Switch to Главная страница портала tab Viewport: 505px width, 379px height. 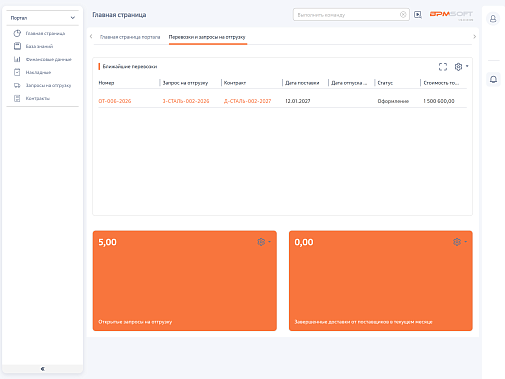(130, 37)
